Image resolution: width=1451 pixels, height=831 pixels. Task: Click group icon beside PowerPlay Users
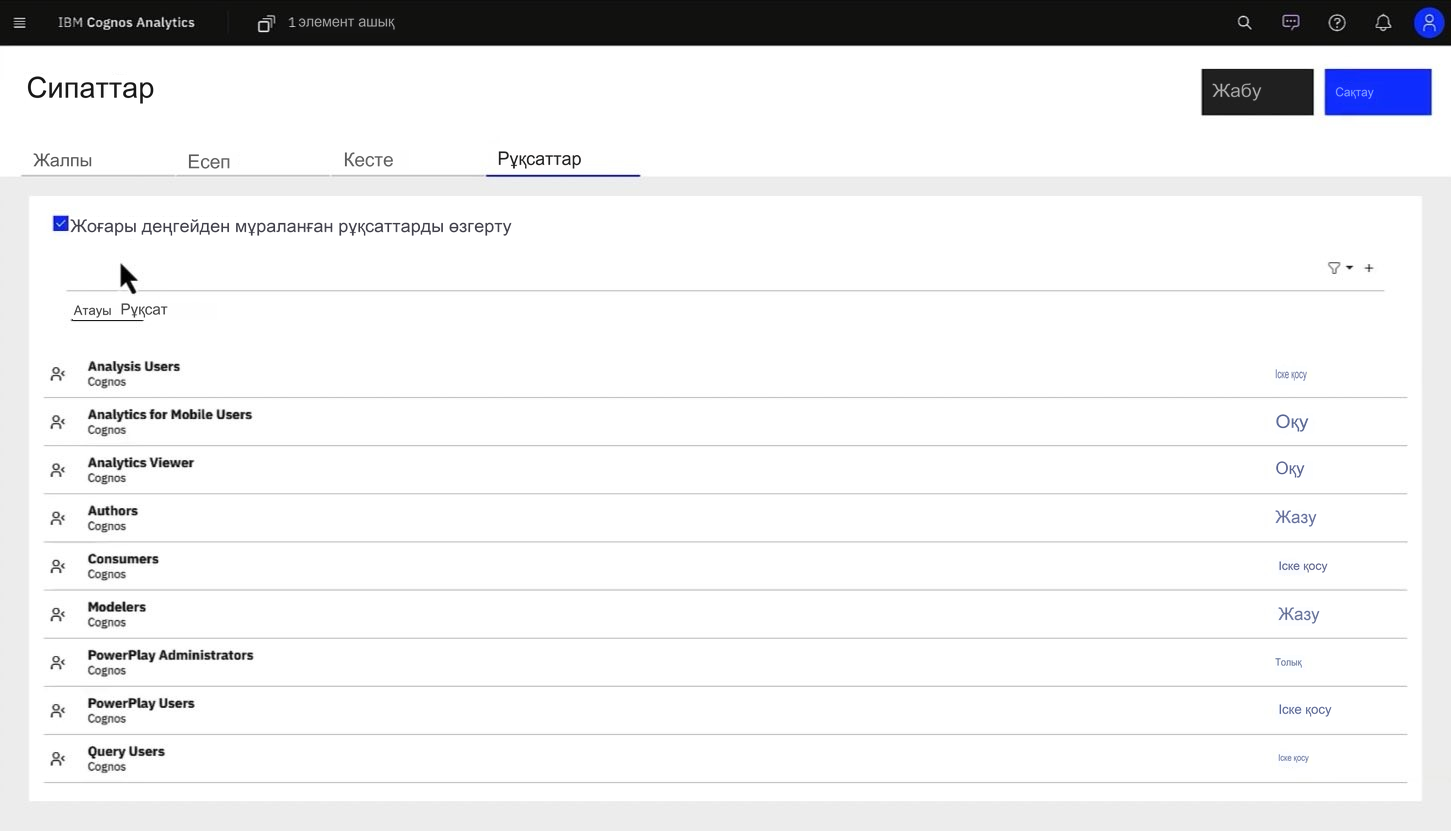click(58, 710)
